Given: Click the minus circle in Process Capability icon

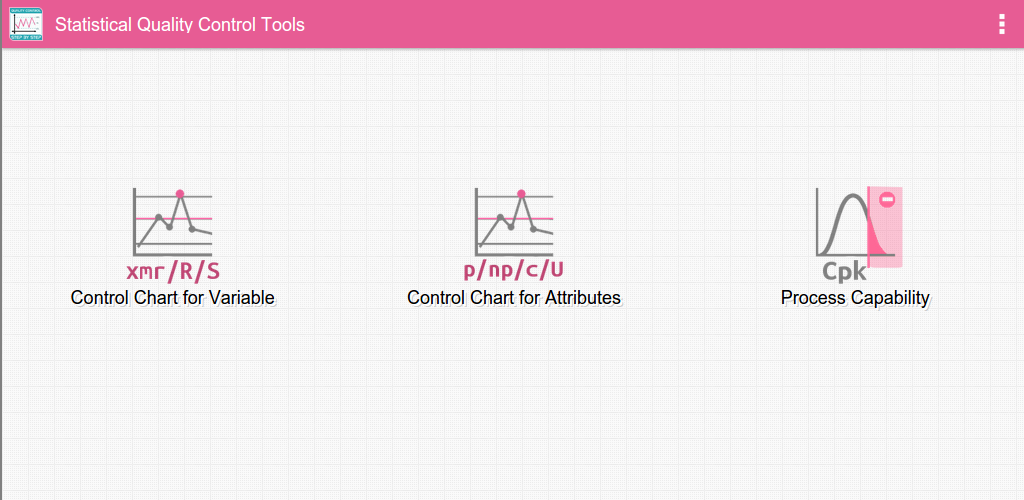Looking at the screenshot, I should 886,200.
